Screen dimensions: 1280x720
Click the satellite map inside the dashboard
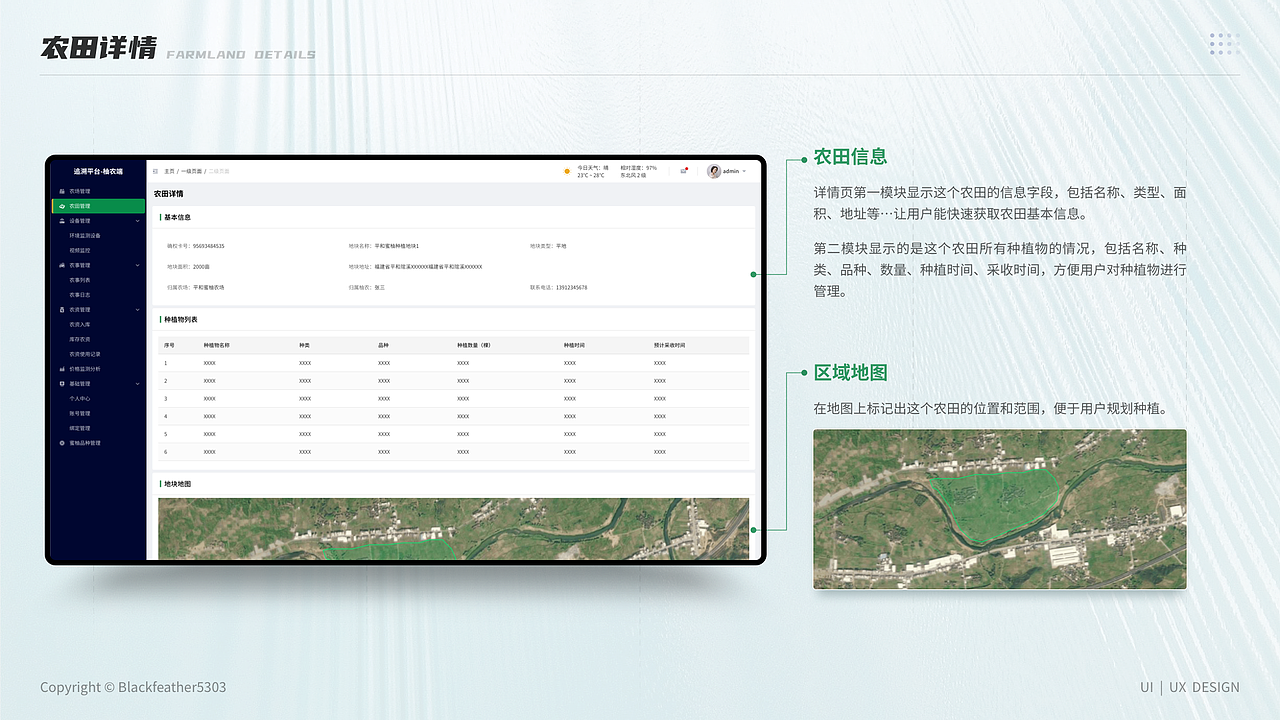(453, 529)
